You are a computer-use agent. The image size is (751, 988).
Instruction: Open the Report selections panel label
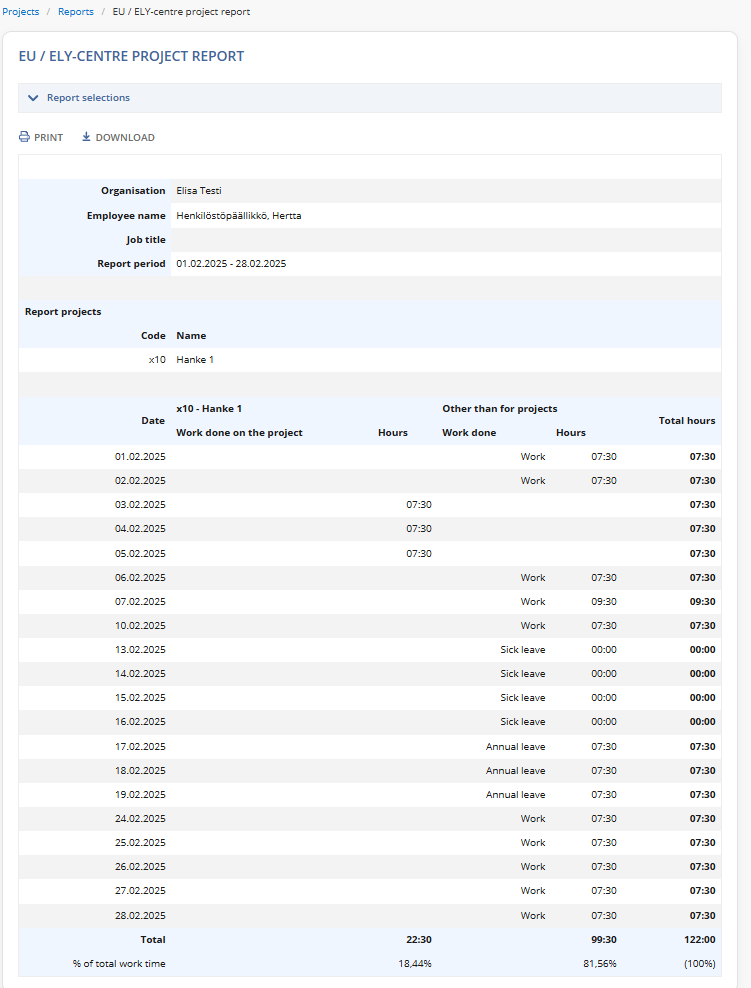[88, 98]
